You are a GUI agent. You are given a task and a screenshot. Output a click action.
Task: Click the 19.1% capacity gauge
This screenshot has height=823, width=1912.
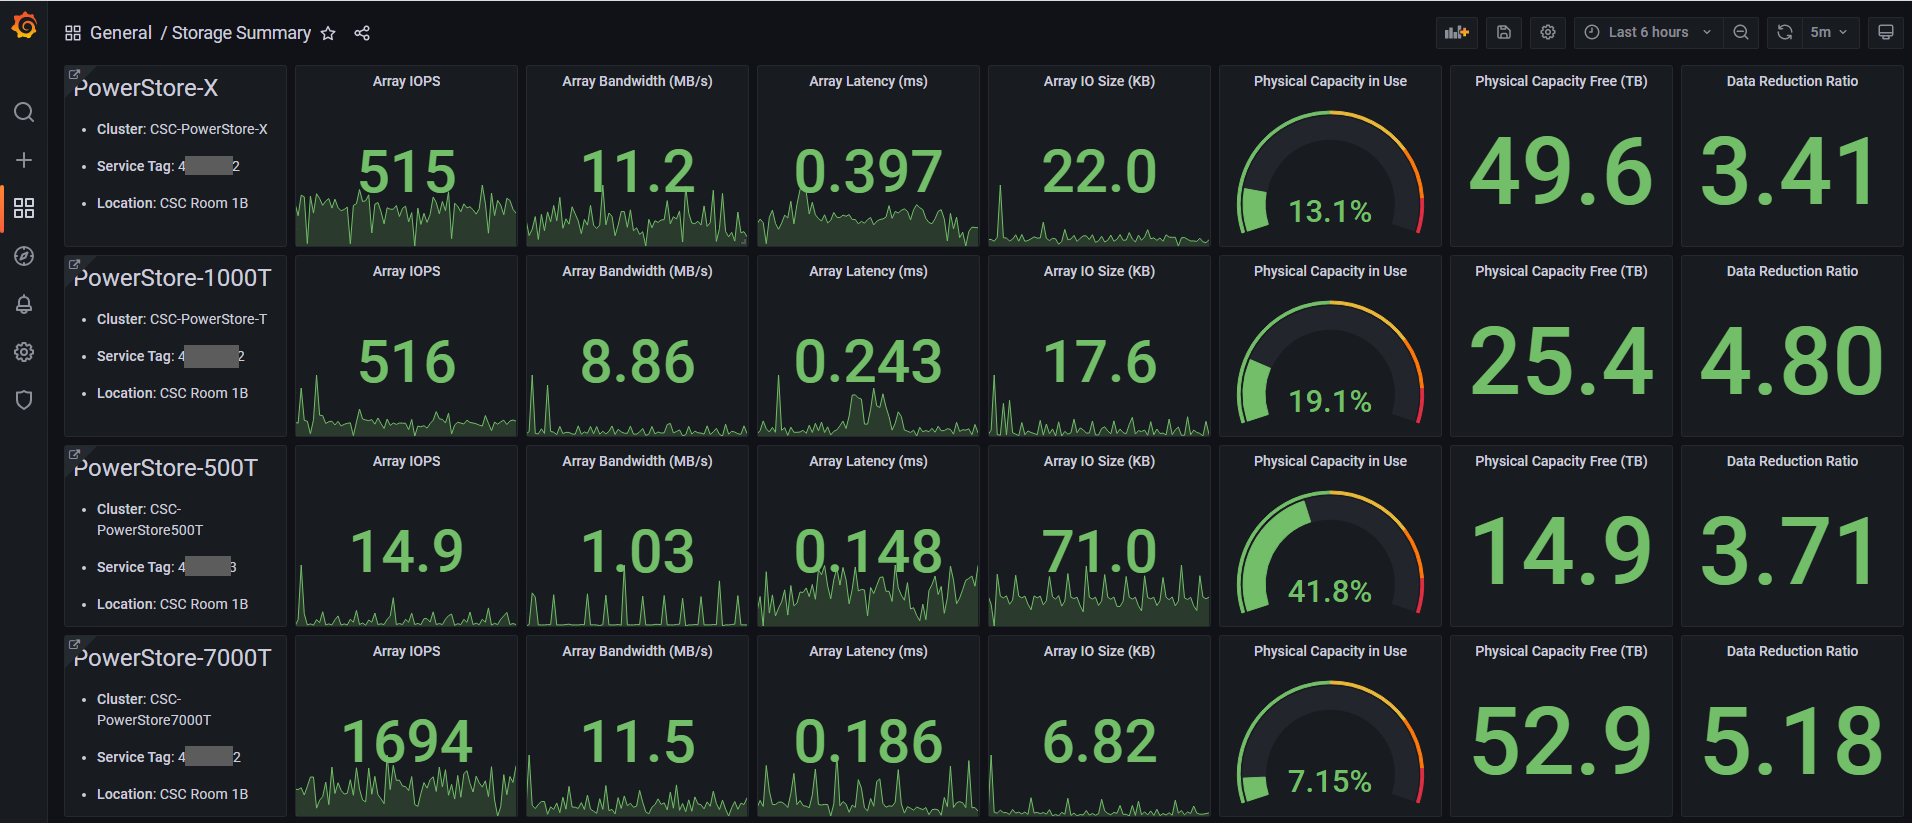click(x=1330, y=362)
